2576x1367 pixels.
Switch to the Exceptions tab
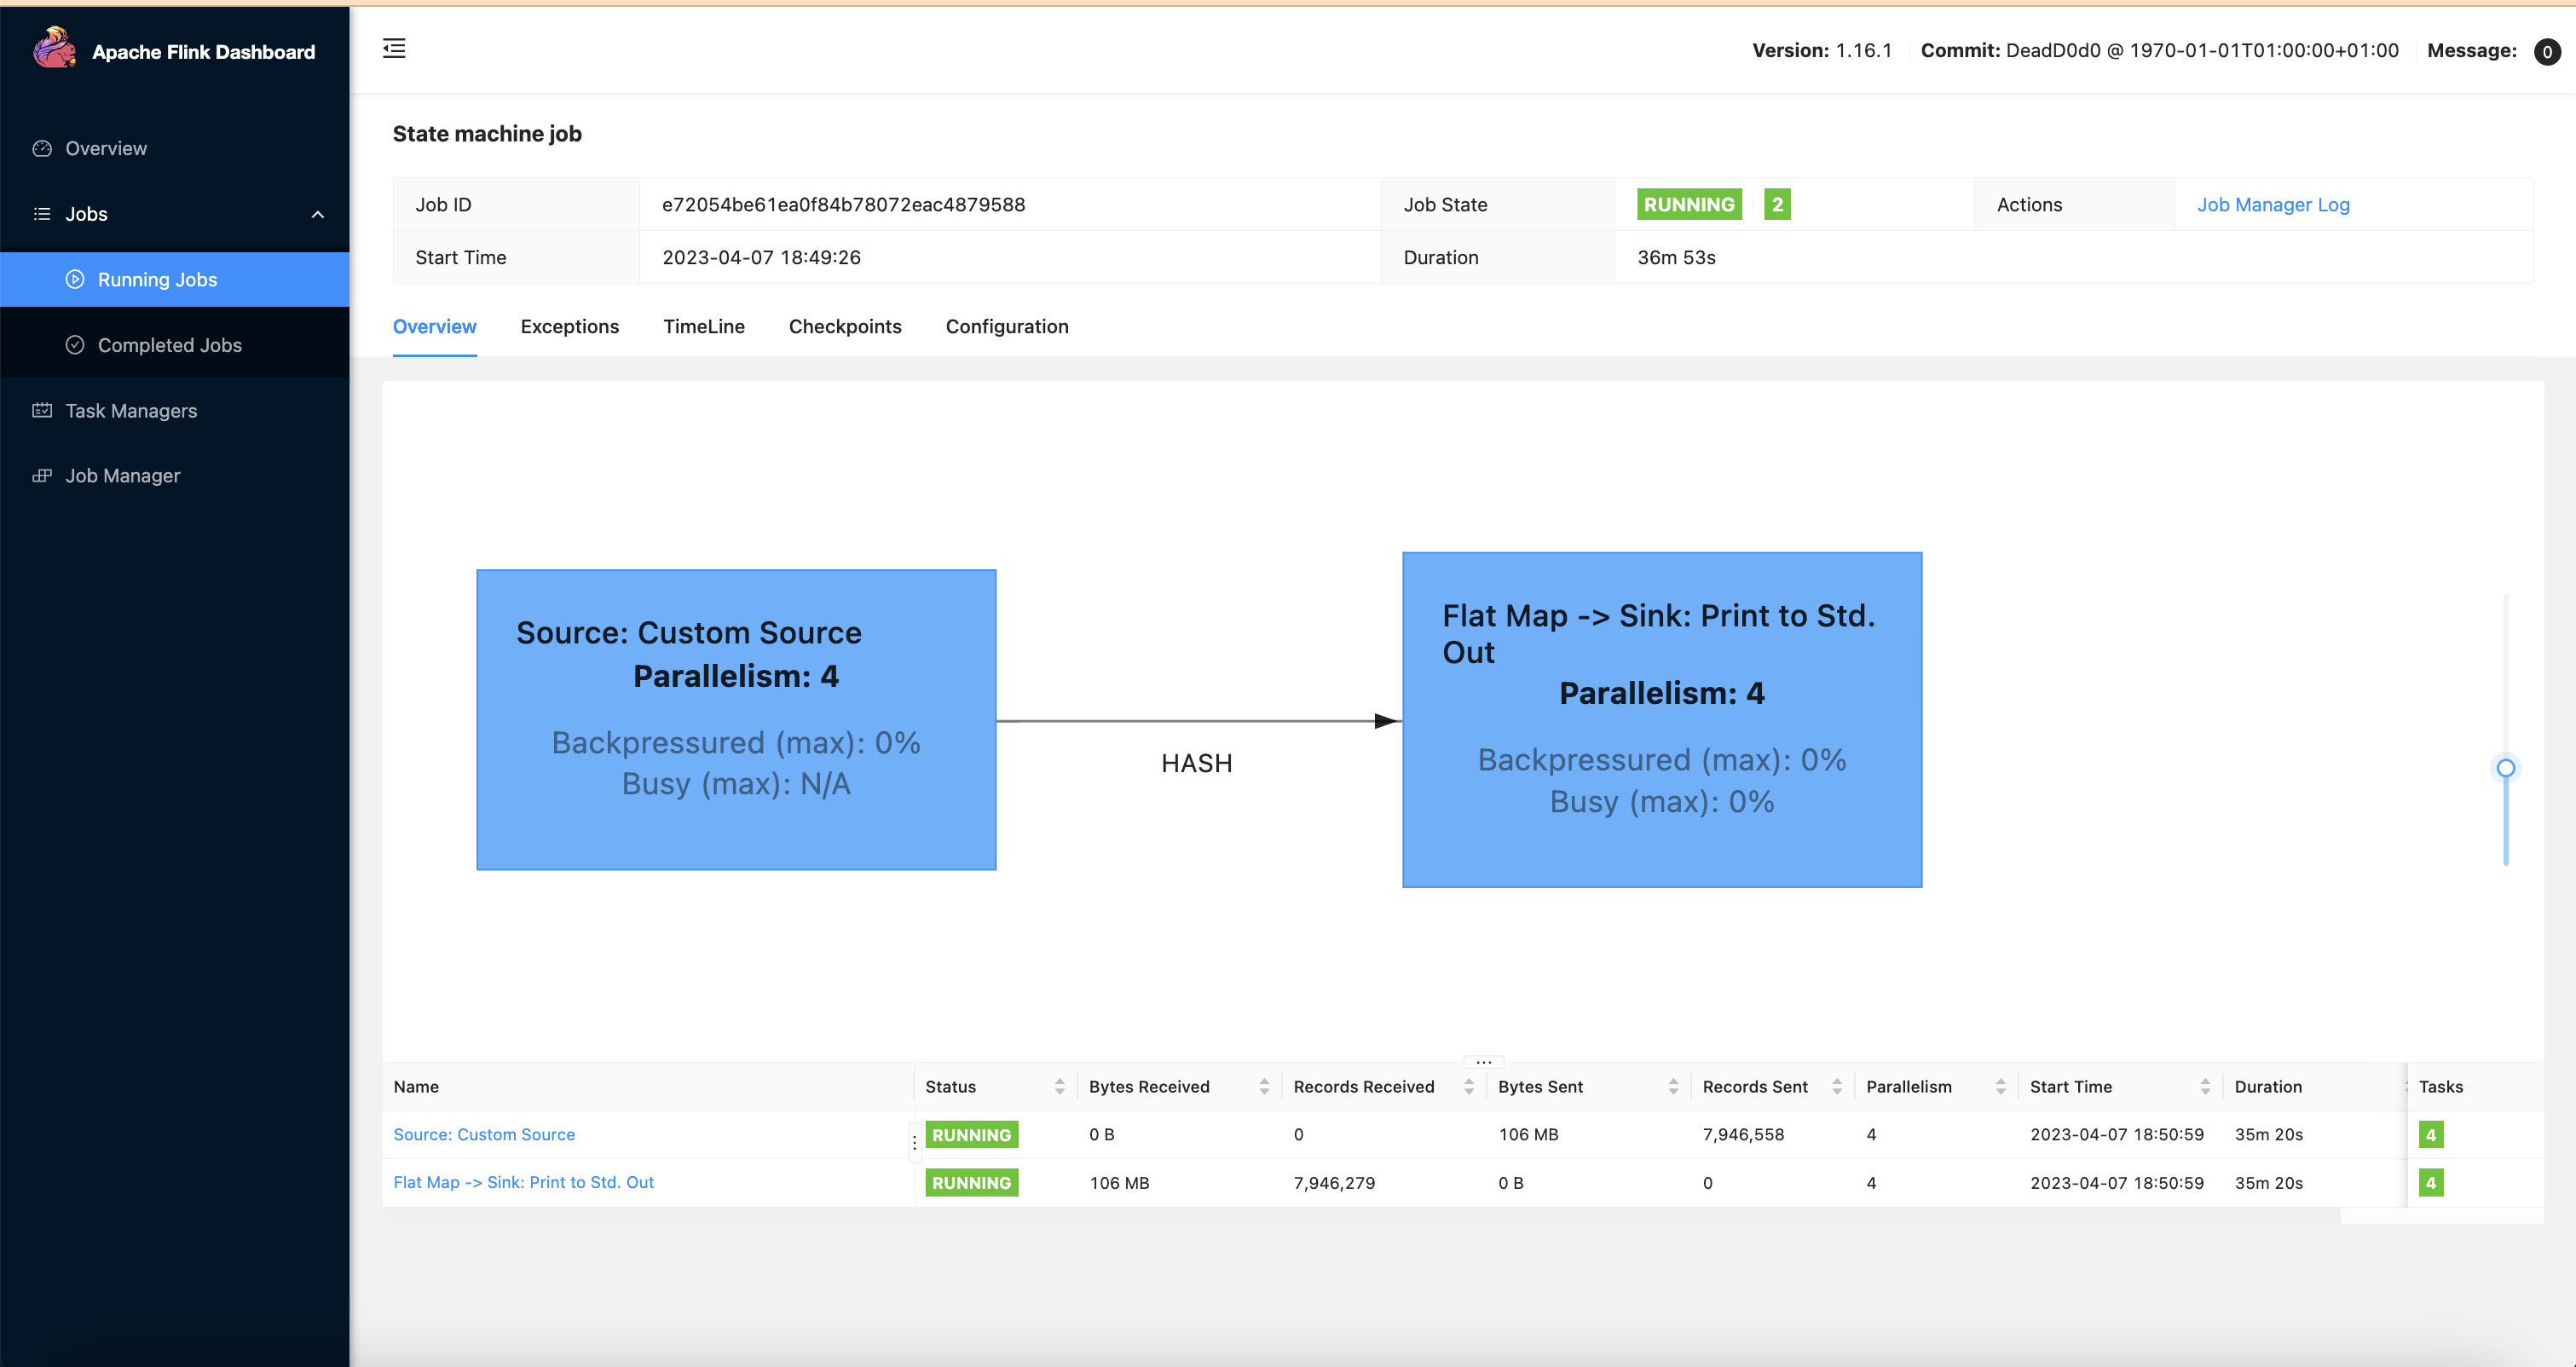569,326
